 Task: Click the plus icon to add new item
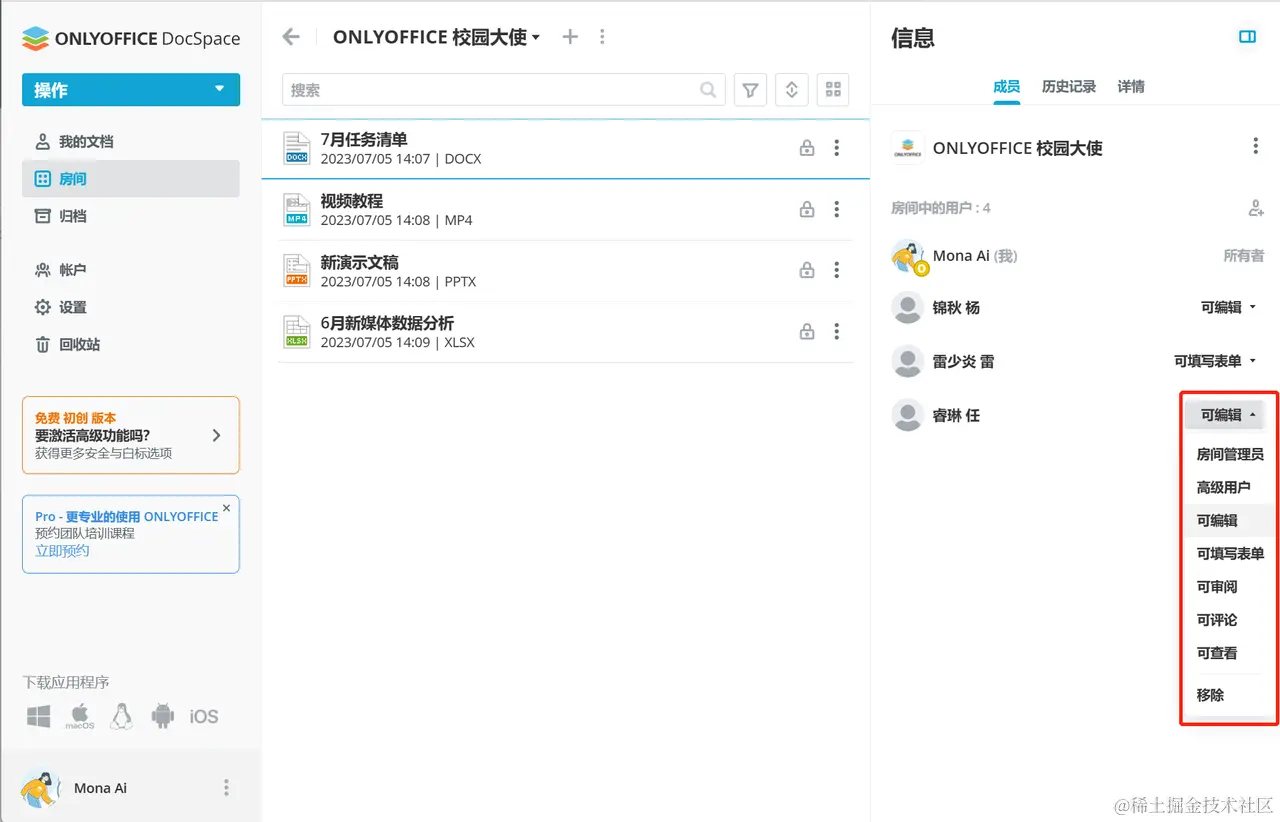(x=570, y=37)
